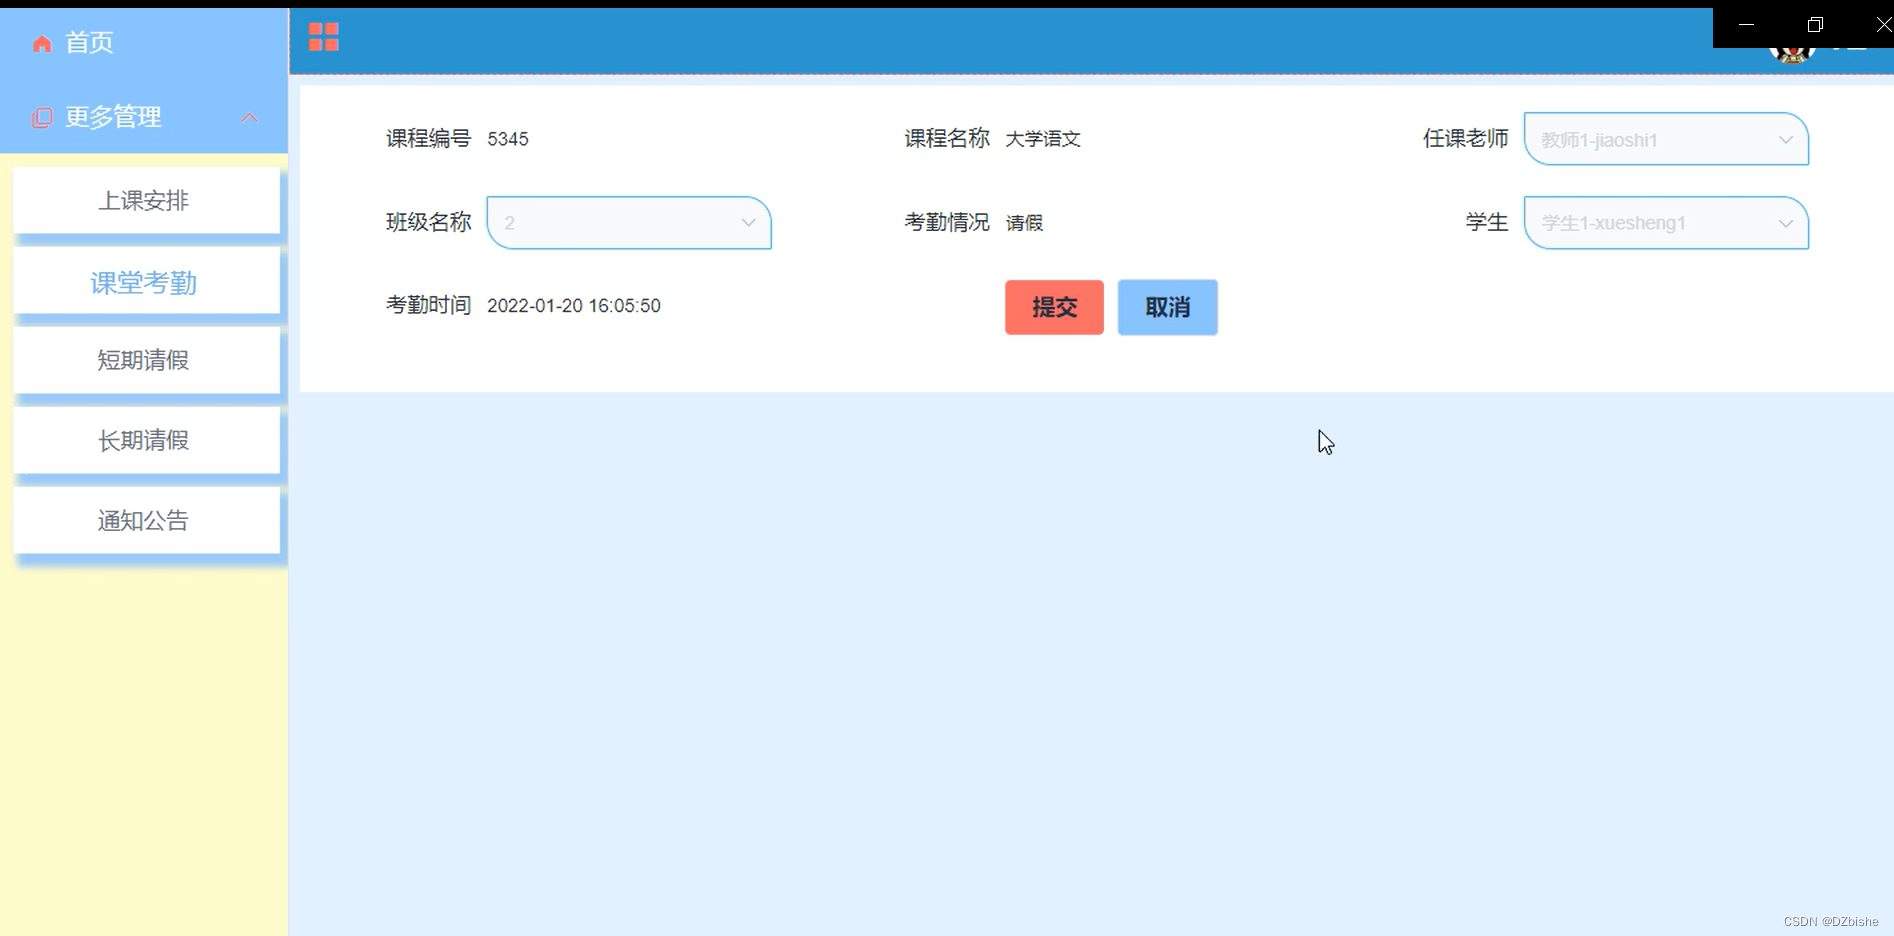This screenshot has width=1894, height=936.
Task: Open the 短期请假 page
Action: 143,360
